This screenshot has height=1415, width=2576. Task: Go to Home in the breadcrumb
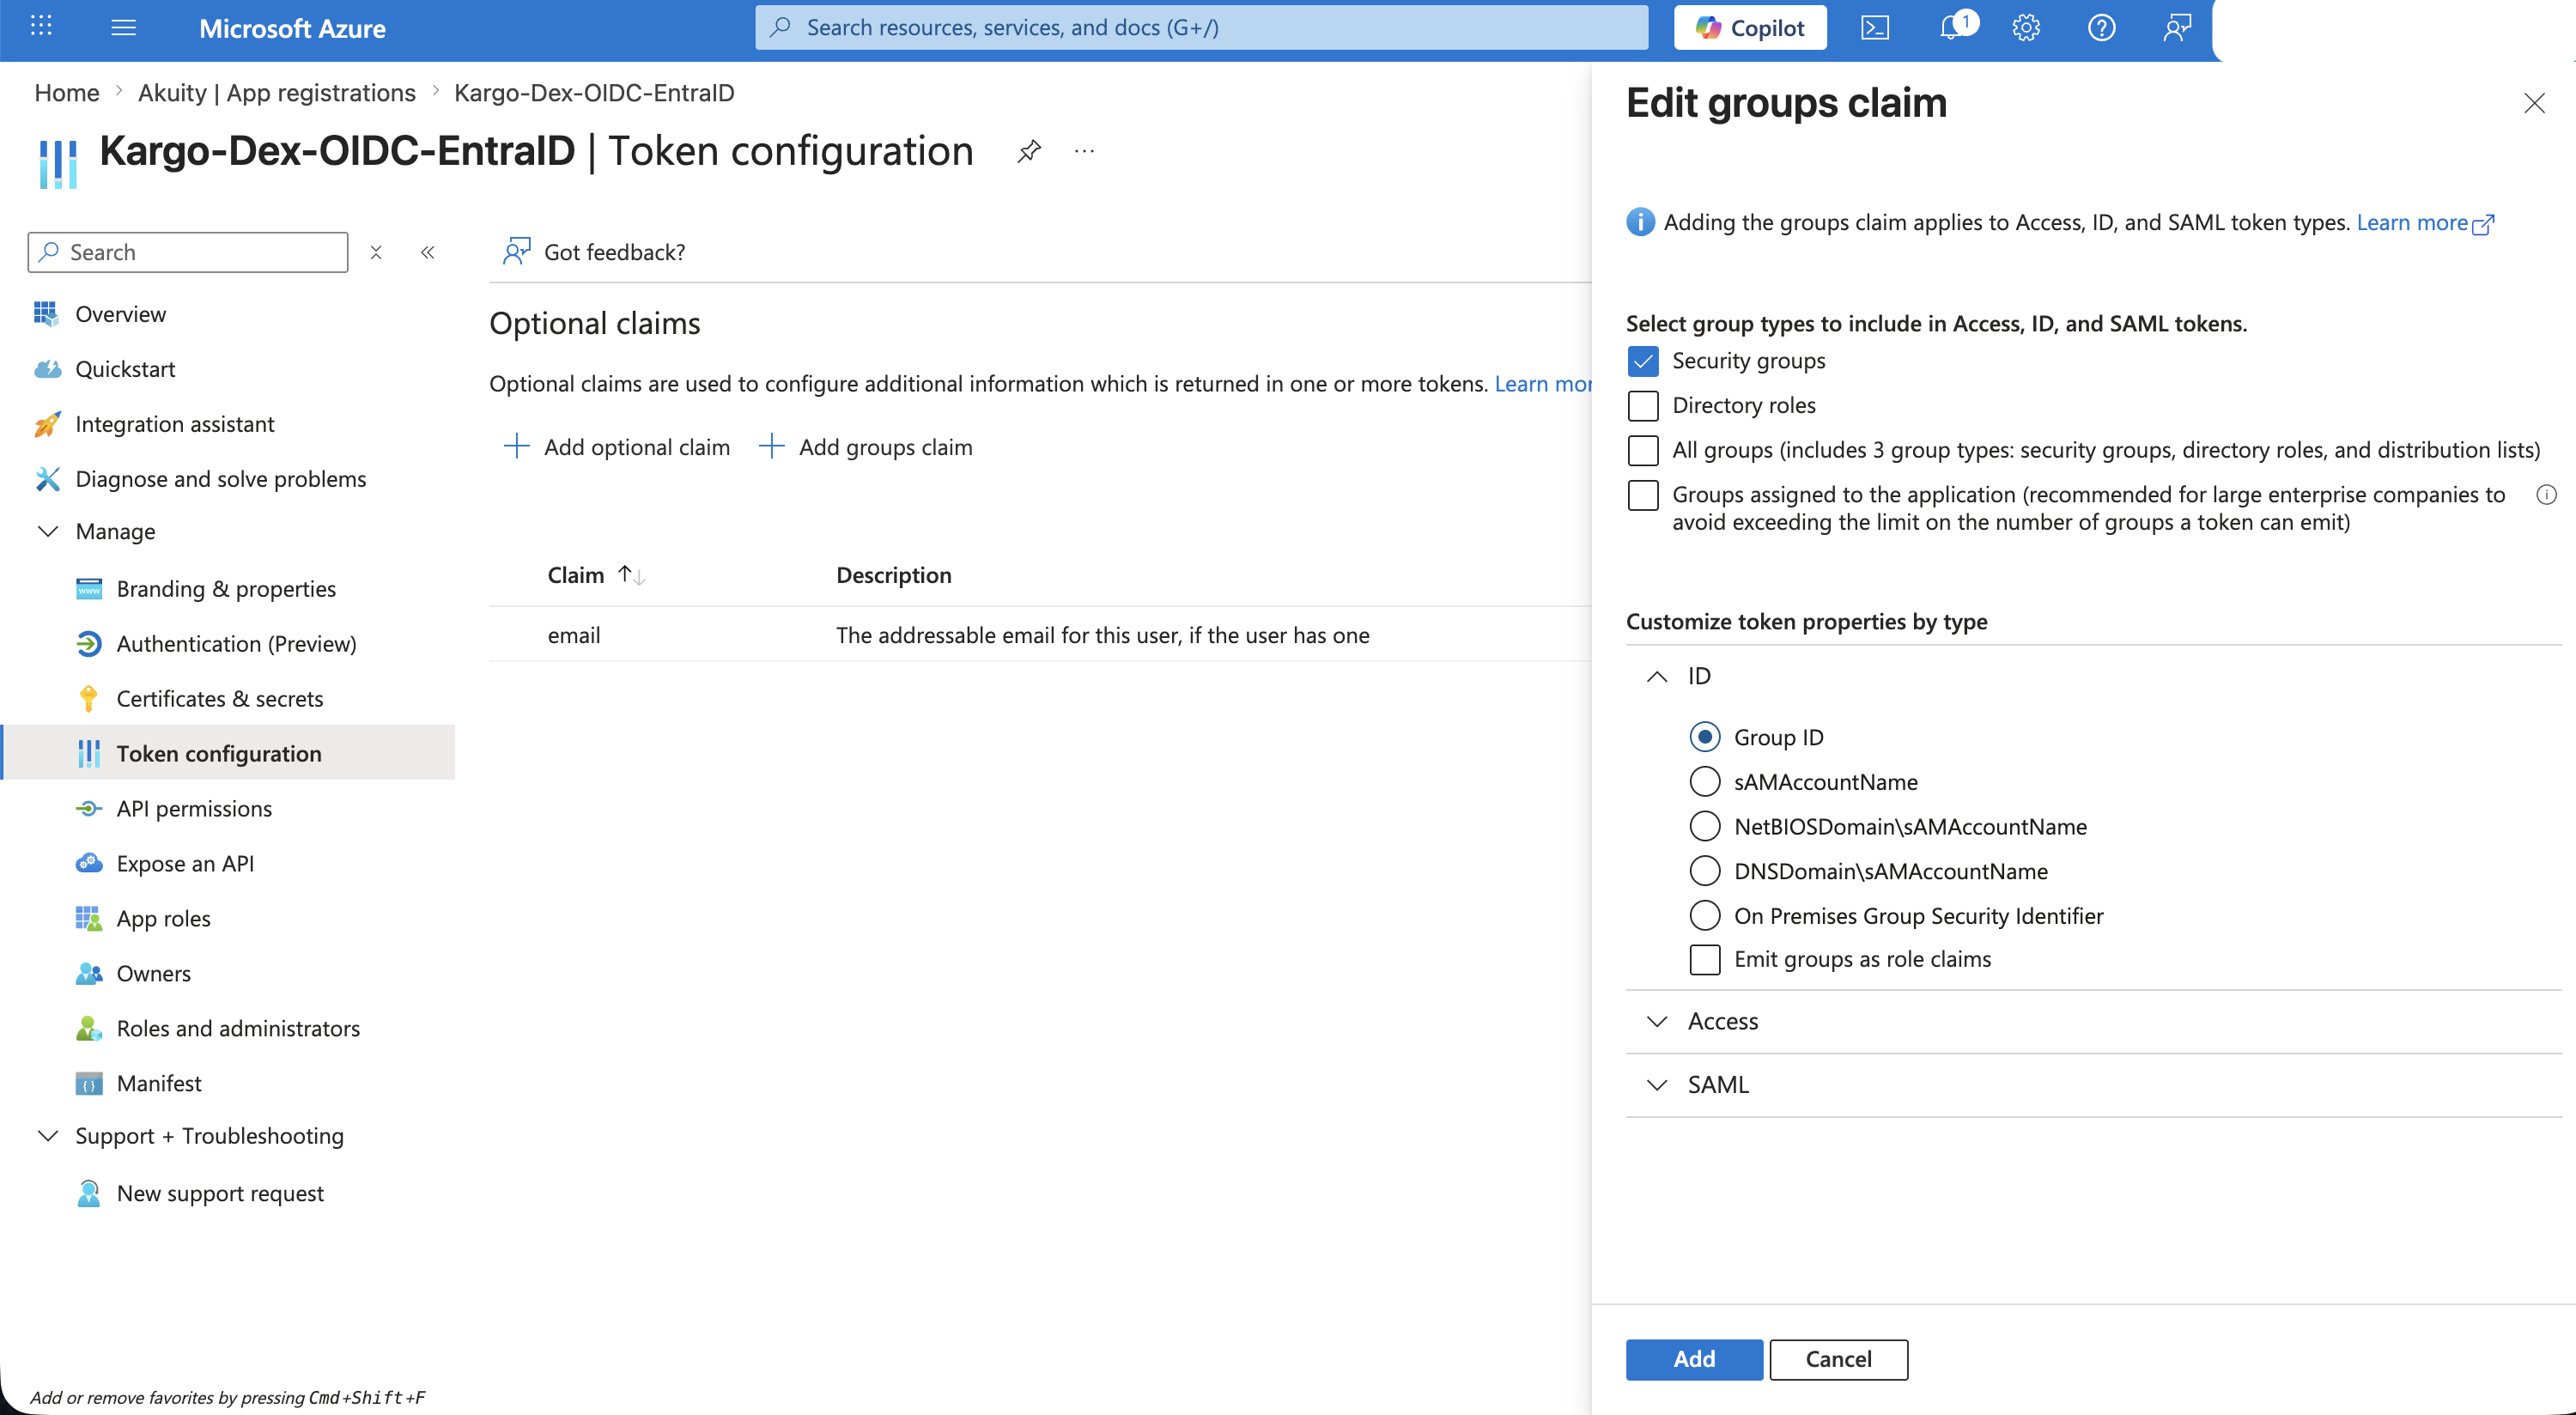coord(67,93)
